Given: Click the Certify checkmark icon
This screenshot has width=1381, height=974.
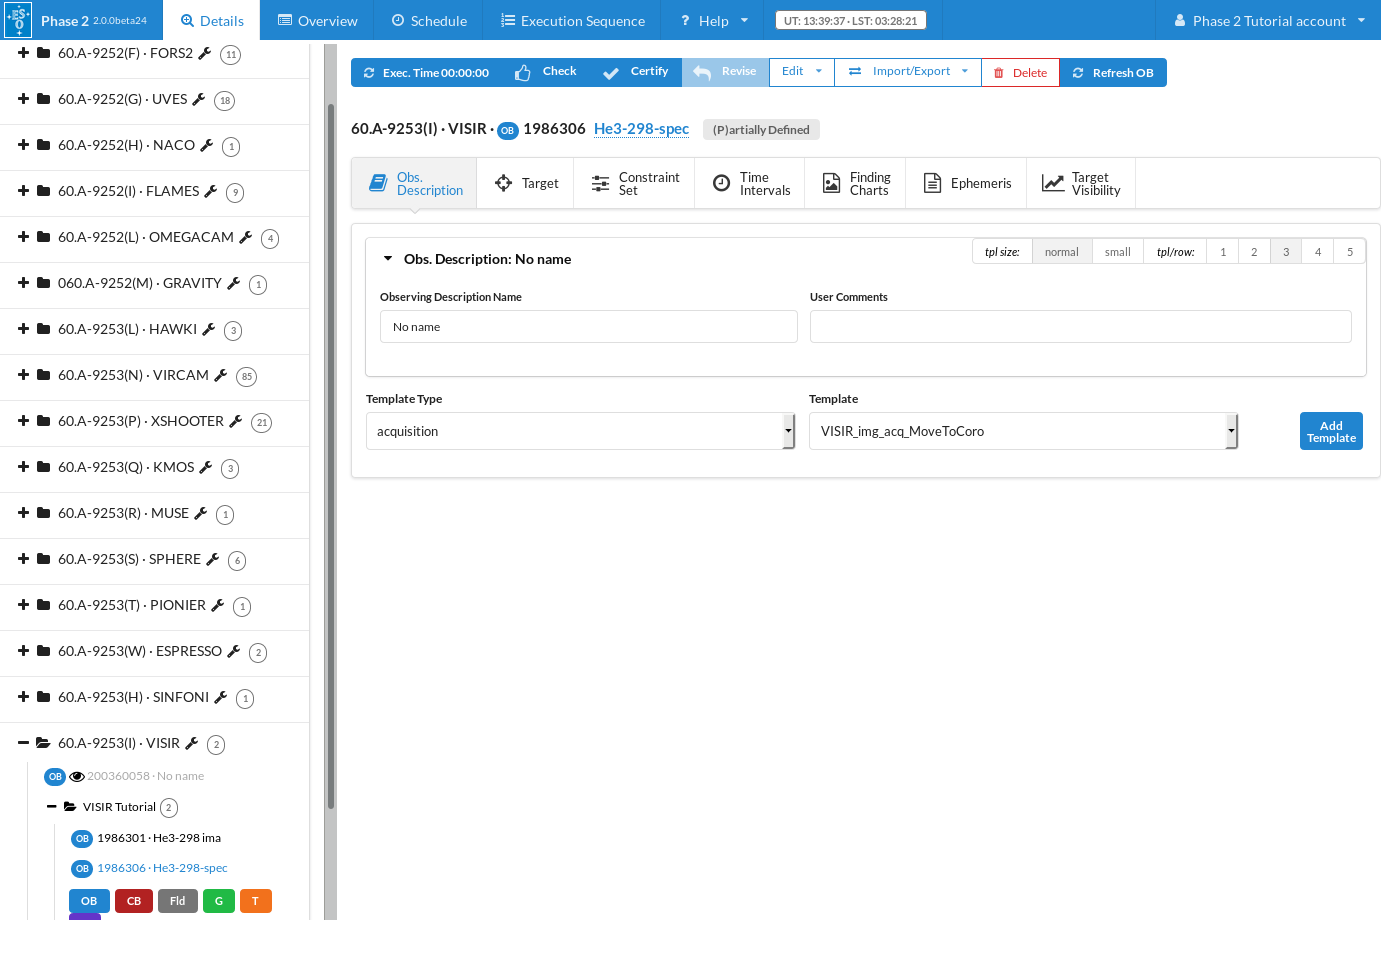Looking at the screenshot, I should click(611, 73).
